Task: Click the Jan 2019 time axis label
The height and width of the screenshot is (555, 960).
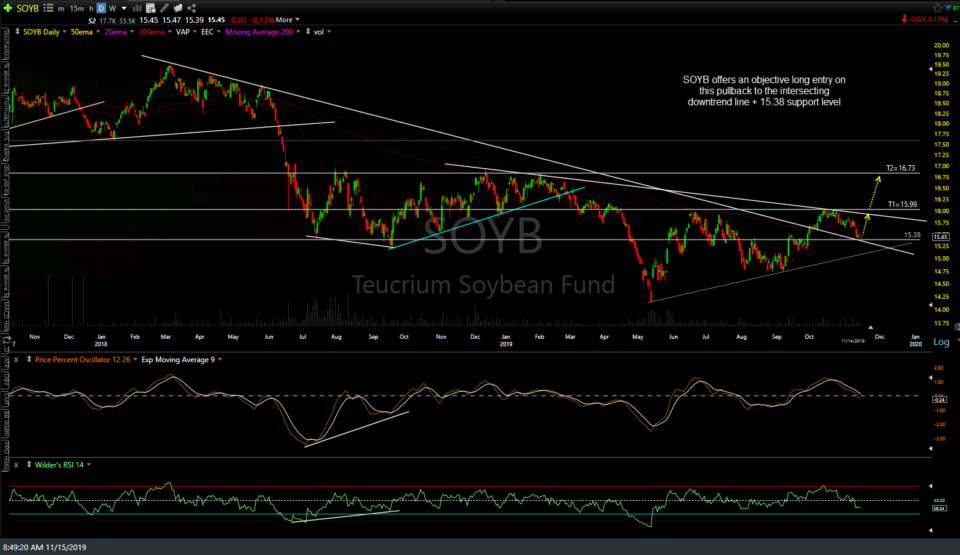Action: [506, 340]
